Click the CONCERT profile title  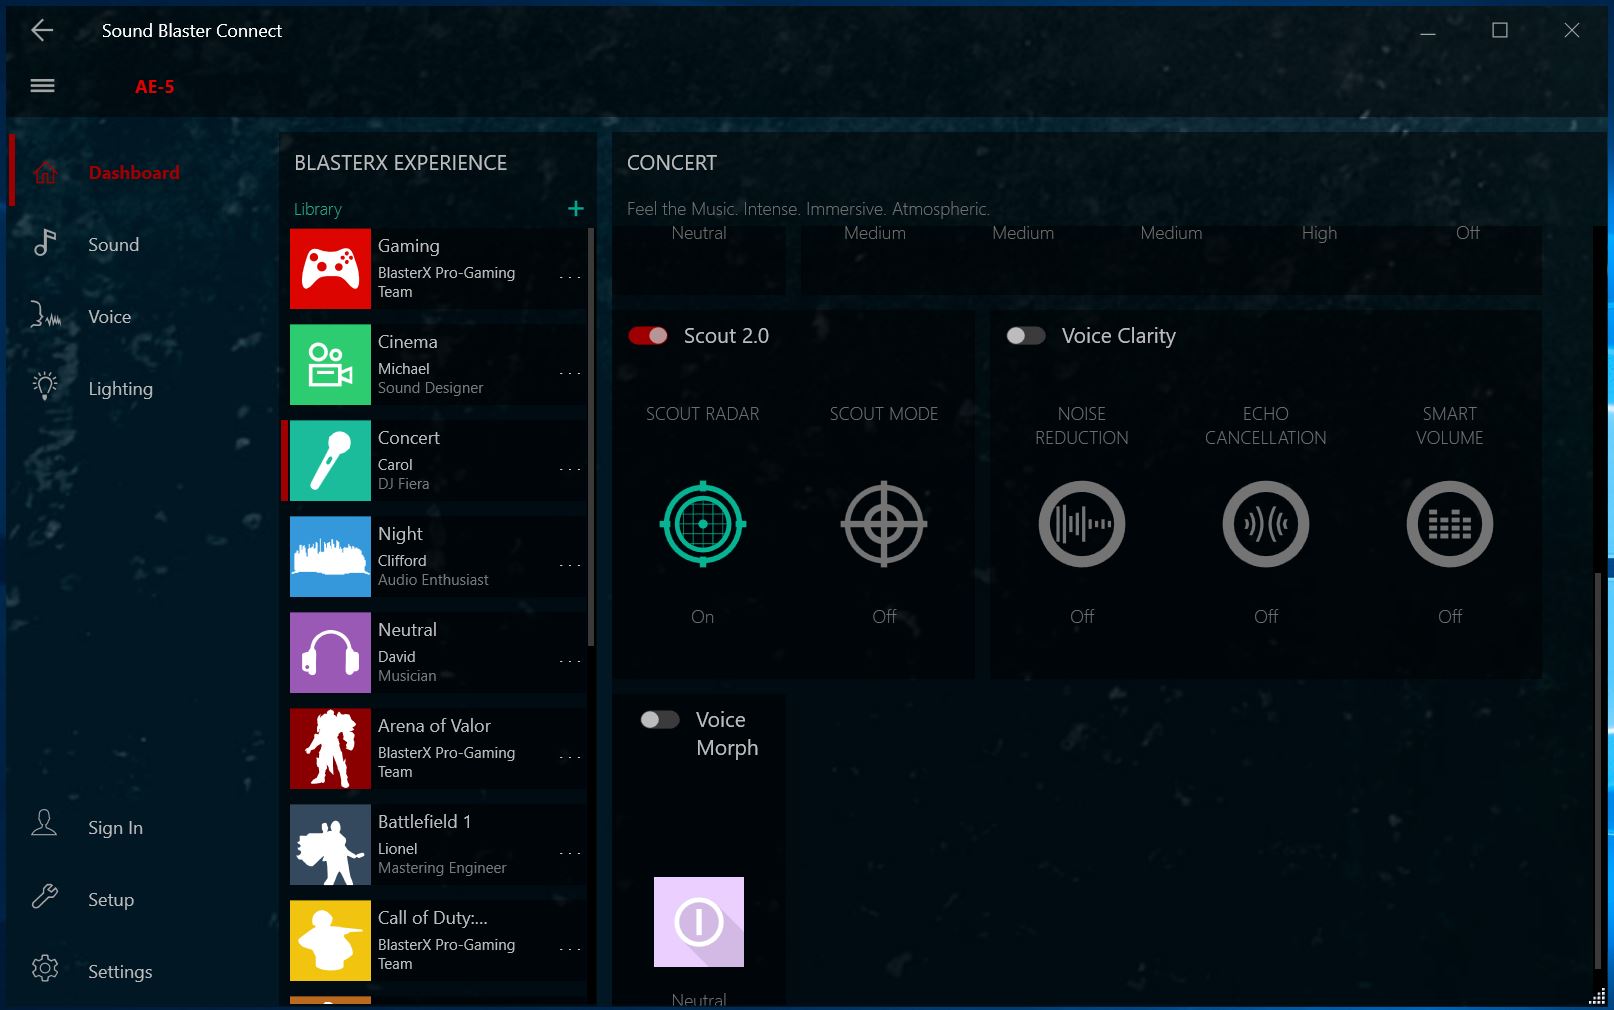pos(672,163)
